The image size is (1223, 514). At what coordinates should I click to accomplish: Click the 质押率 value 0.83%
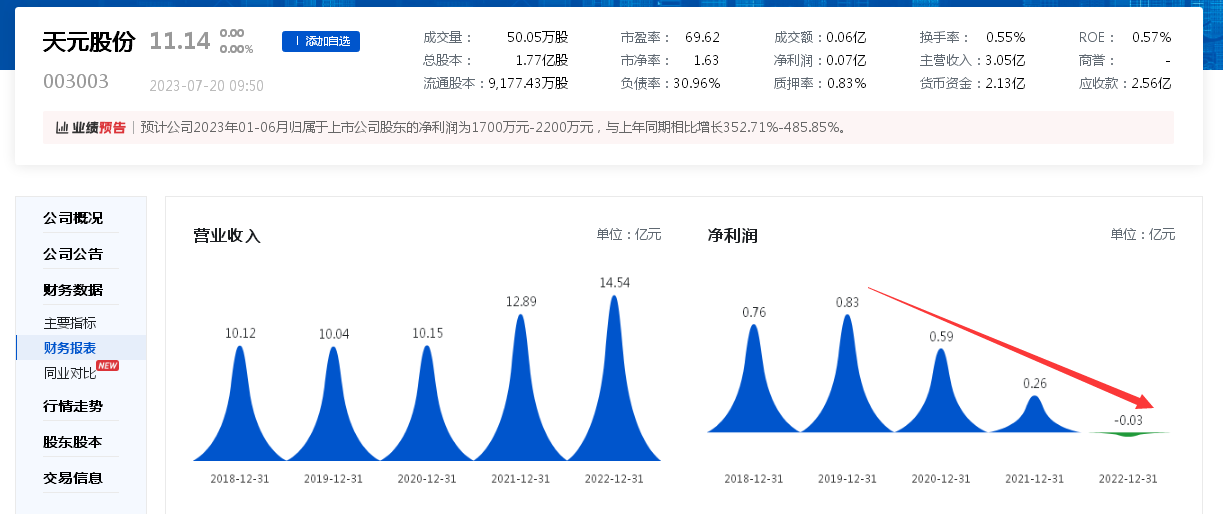(x=846, y=83)
